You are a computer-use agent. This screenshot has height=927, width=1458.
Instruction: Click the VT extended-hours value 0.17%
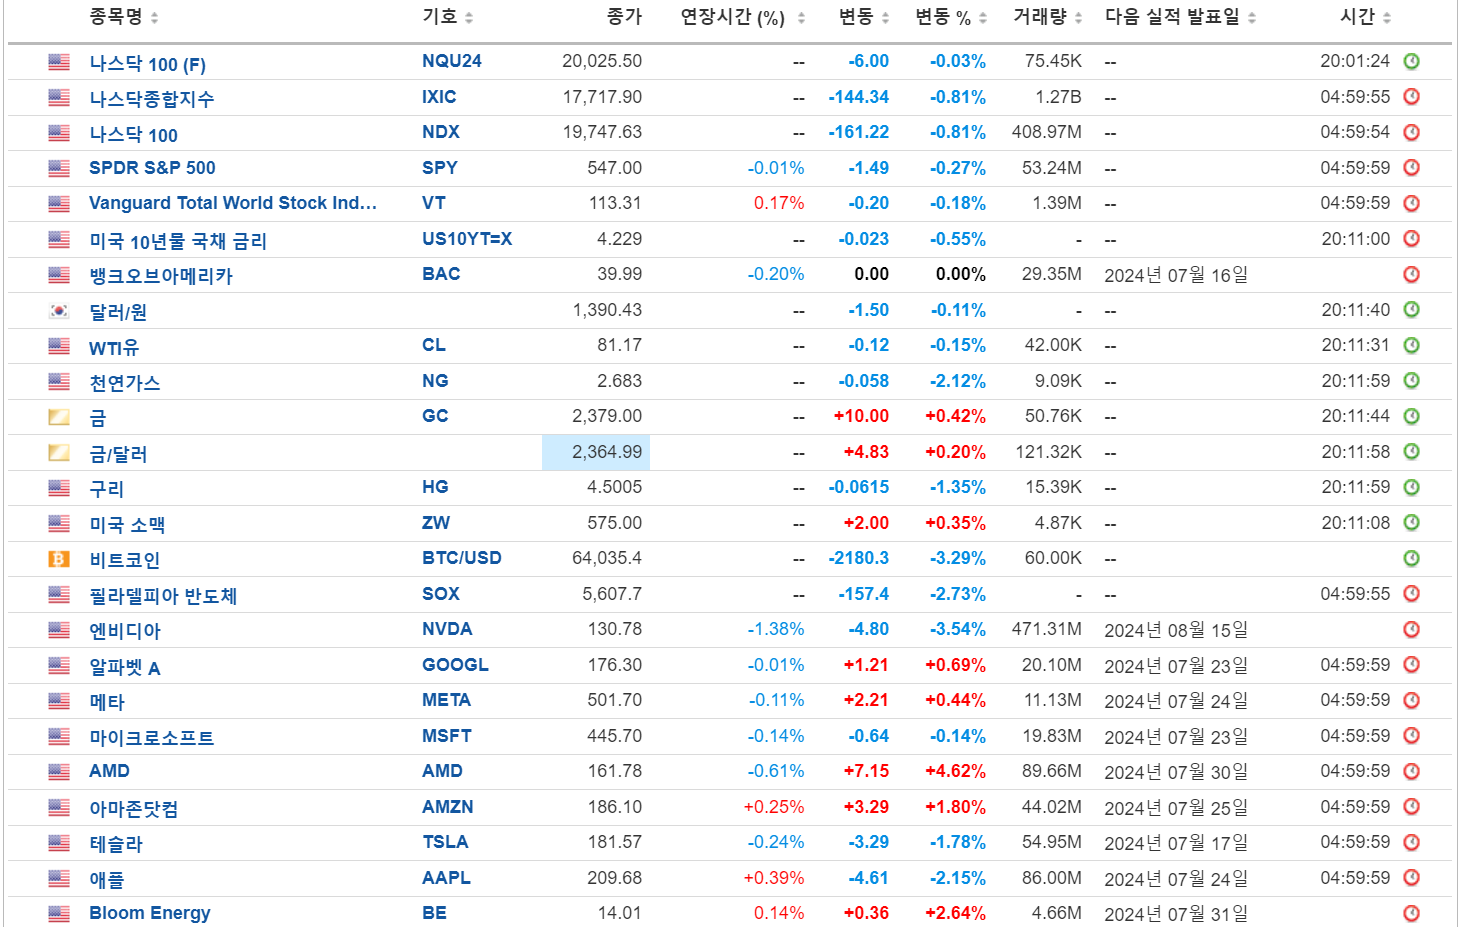pyautogui.click(x=779, y=203)
